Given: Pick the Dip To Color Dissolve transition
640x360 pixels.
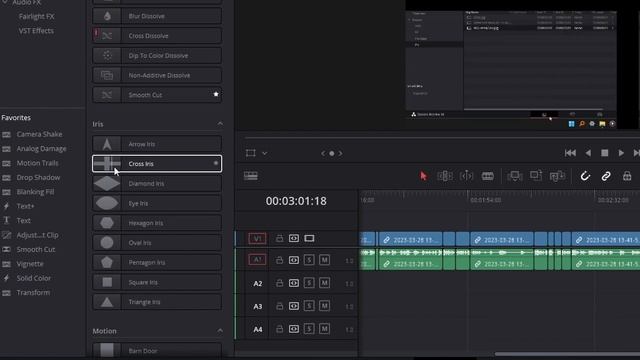Looking at the screenshot, I should click(x=157, y=56).
